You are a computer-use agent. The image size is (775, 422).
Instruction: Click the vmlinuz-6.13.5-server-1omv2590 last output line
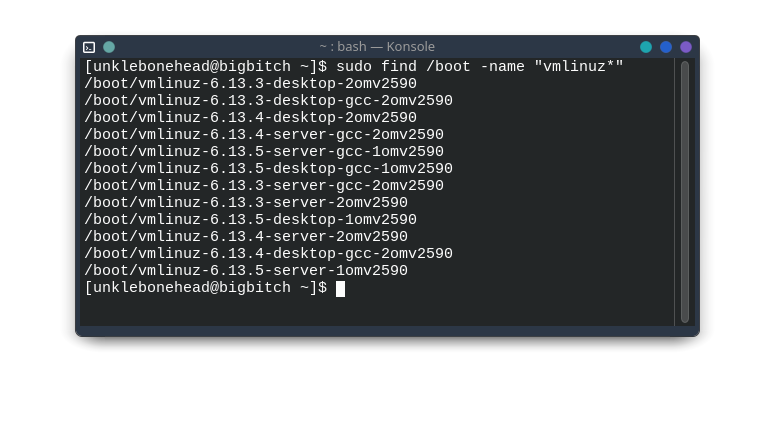click(246, 271)
